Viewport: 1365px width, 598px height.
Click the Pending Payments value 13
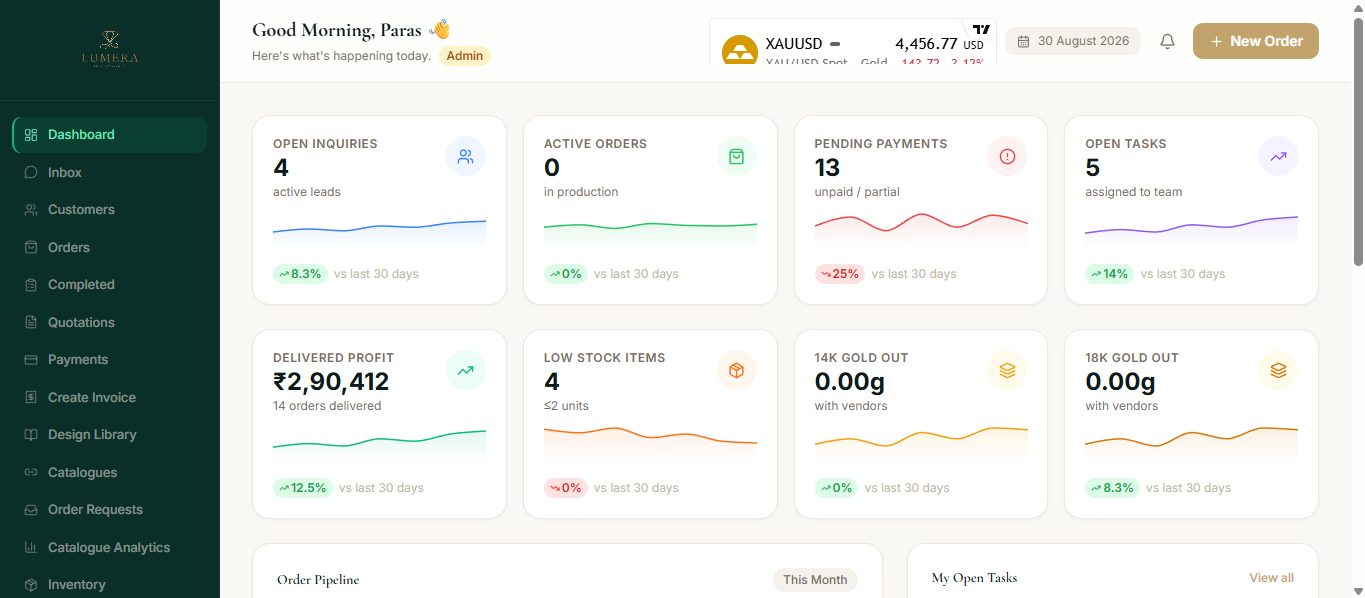pos(827,167)
